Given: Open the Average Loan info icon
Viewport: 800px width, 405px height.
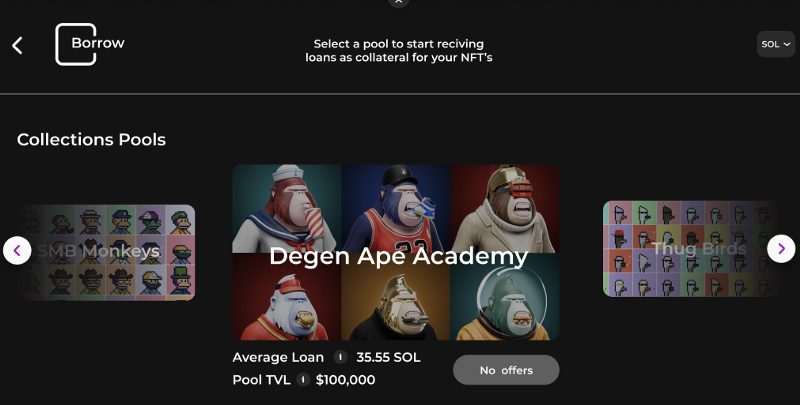Looking at the screenshot, I should pyautogui.click(x=340, y=357).
